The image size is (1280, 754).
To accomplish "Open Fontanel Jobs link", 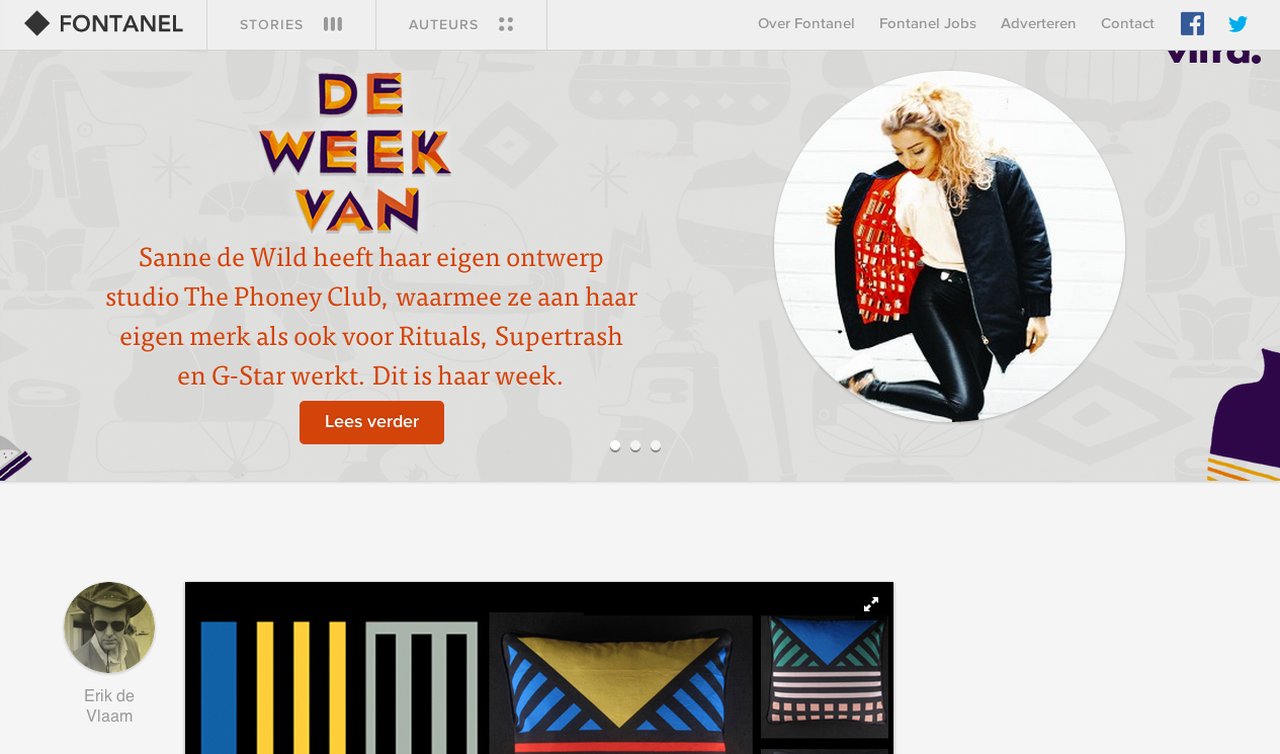I will pos(928,24).
